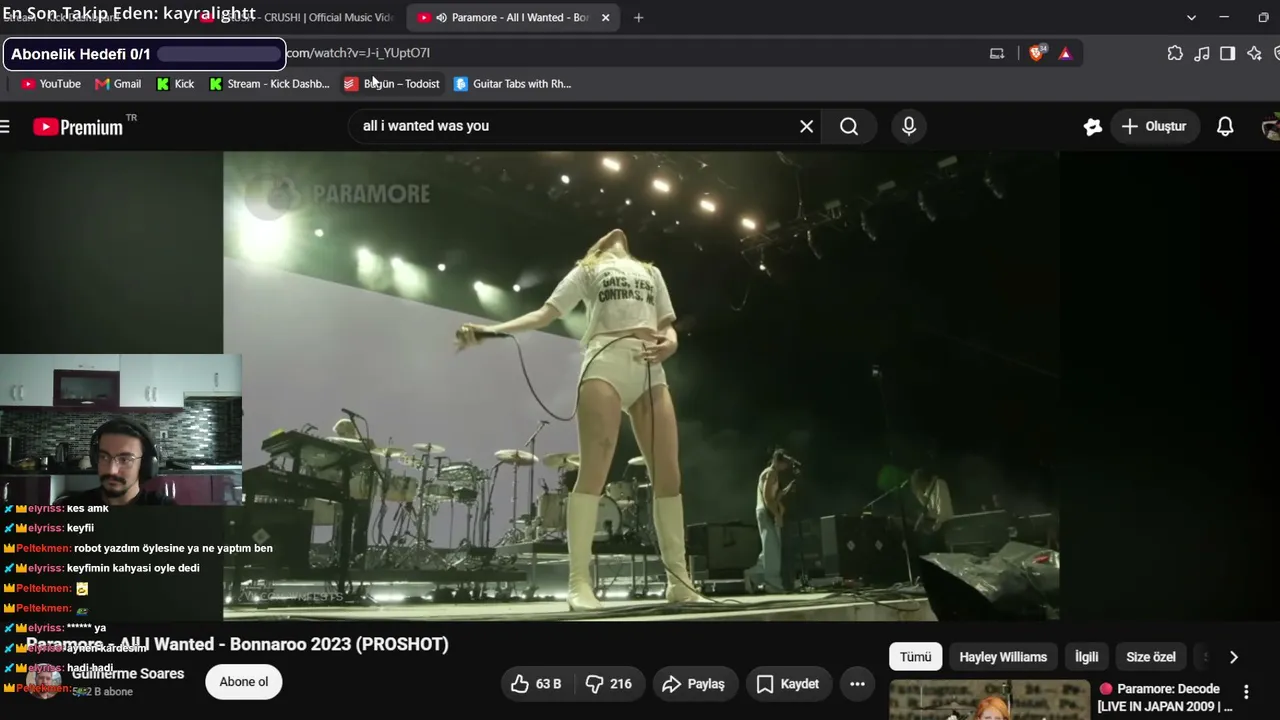Image resolution: width=1280 pixels, height=720 pixels.
Task: Like the video with thumbs up
Action: [536, 684]
